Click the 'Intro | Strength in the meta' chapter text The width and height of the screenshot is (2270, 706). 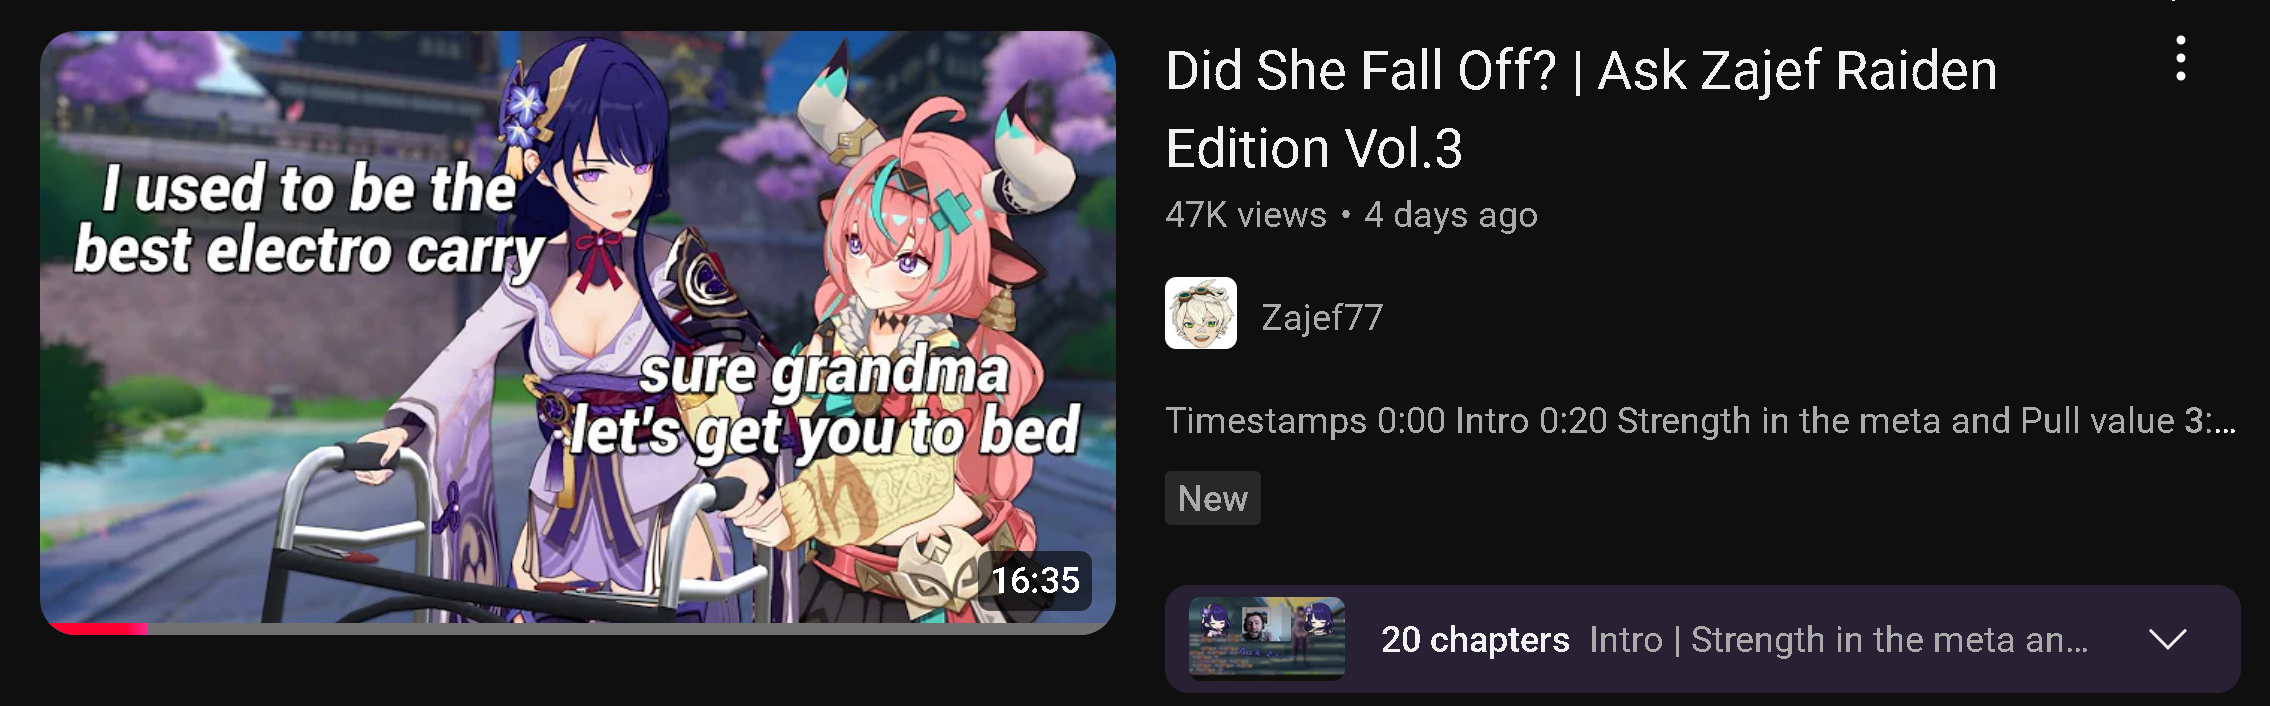(x=1839, y=639)
